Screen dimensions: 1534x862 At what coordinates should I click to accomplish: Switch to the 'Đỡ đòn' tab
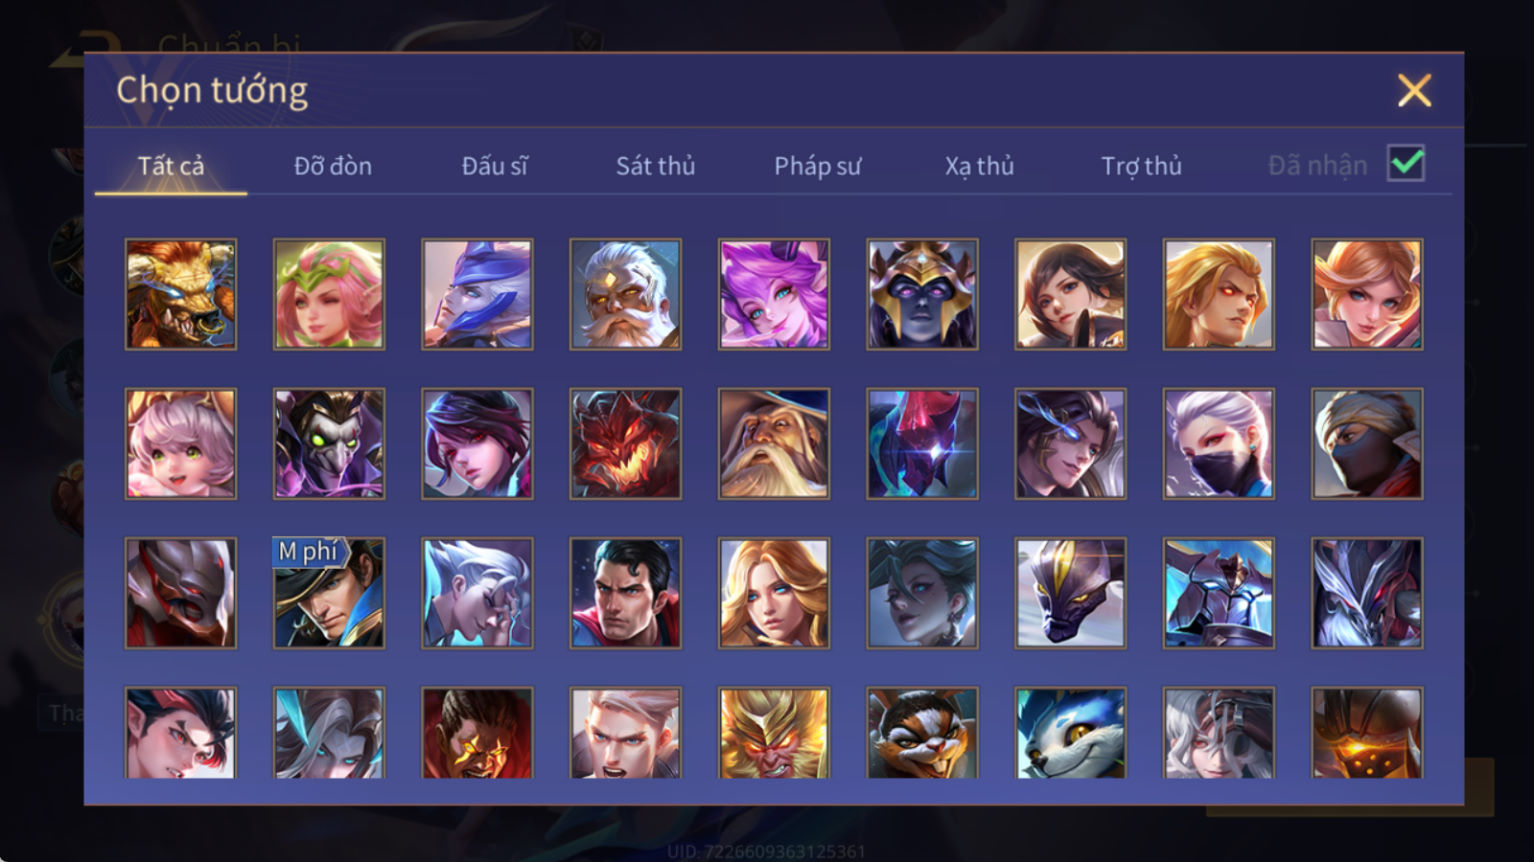pos(333,166)
